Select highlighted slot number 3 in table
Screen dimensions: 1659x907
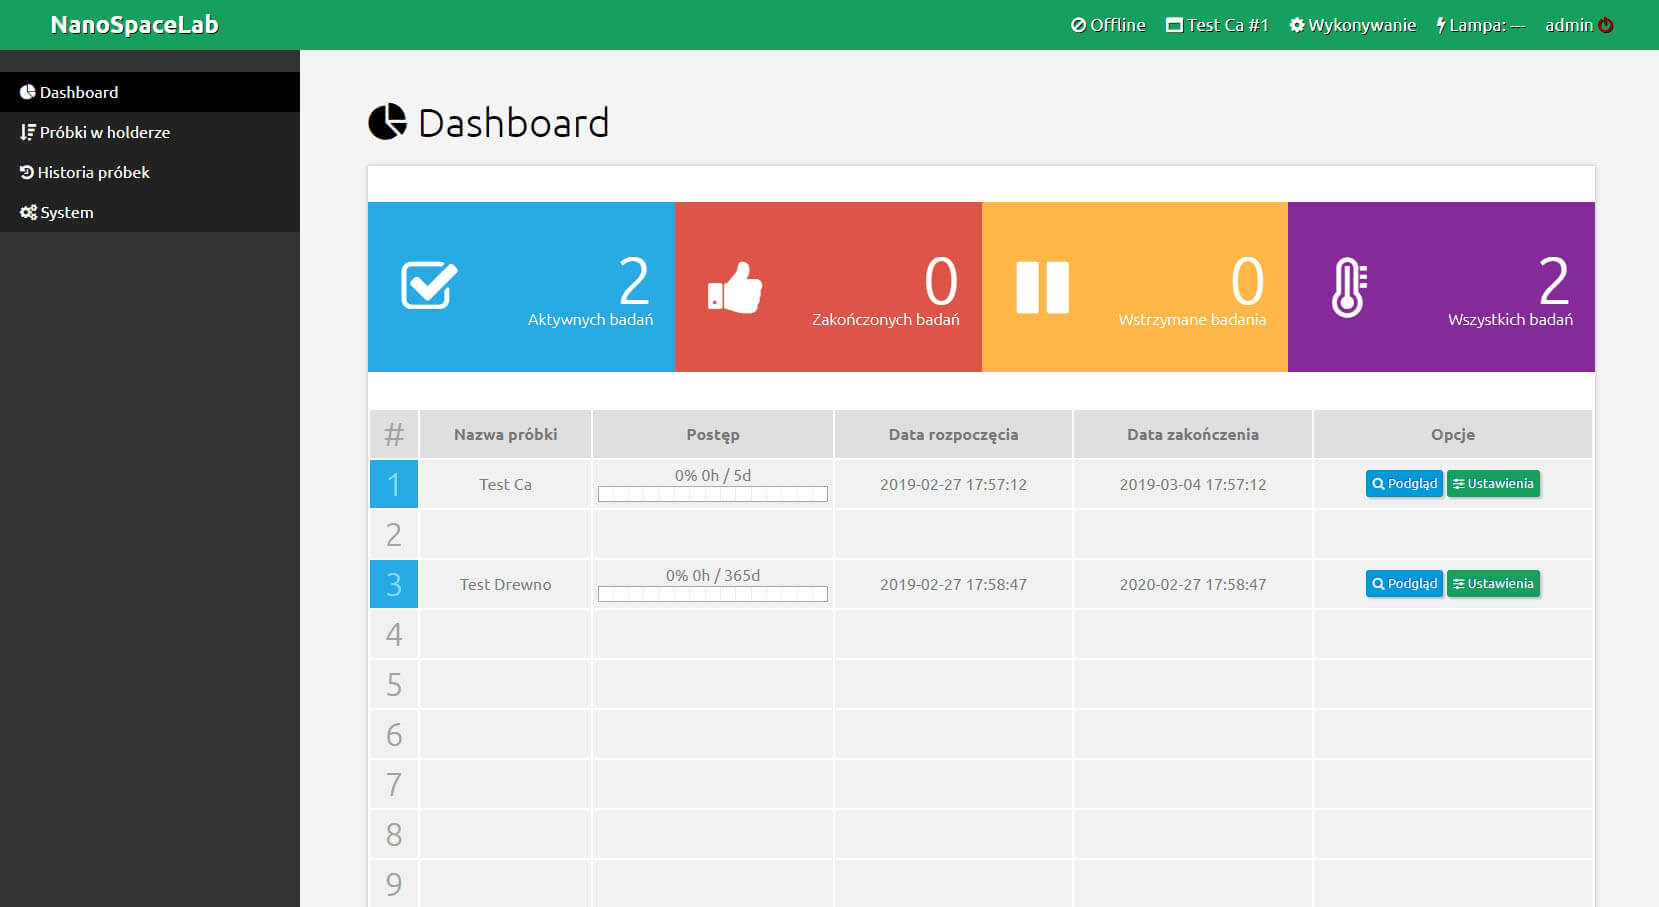click(x=394, y=584)
